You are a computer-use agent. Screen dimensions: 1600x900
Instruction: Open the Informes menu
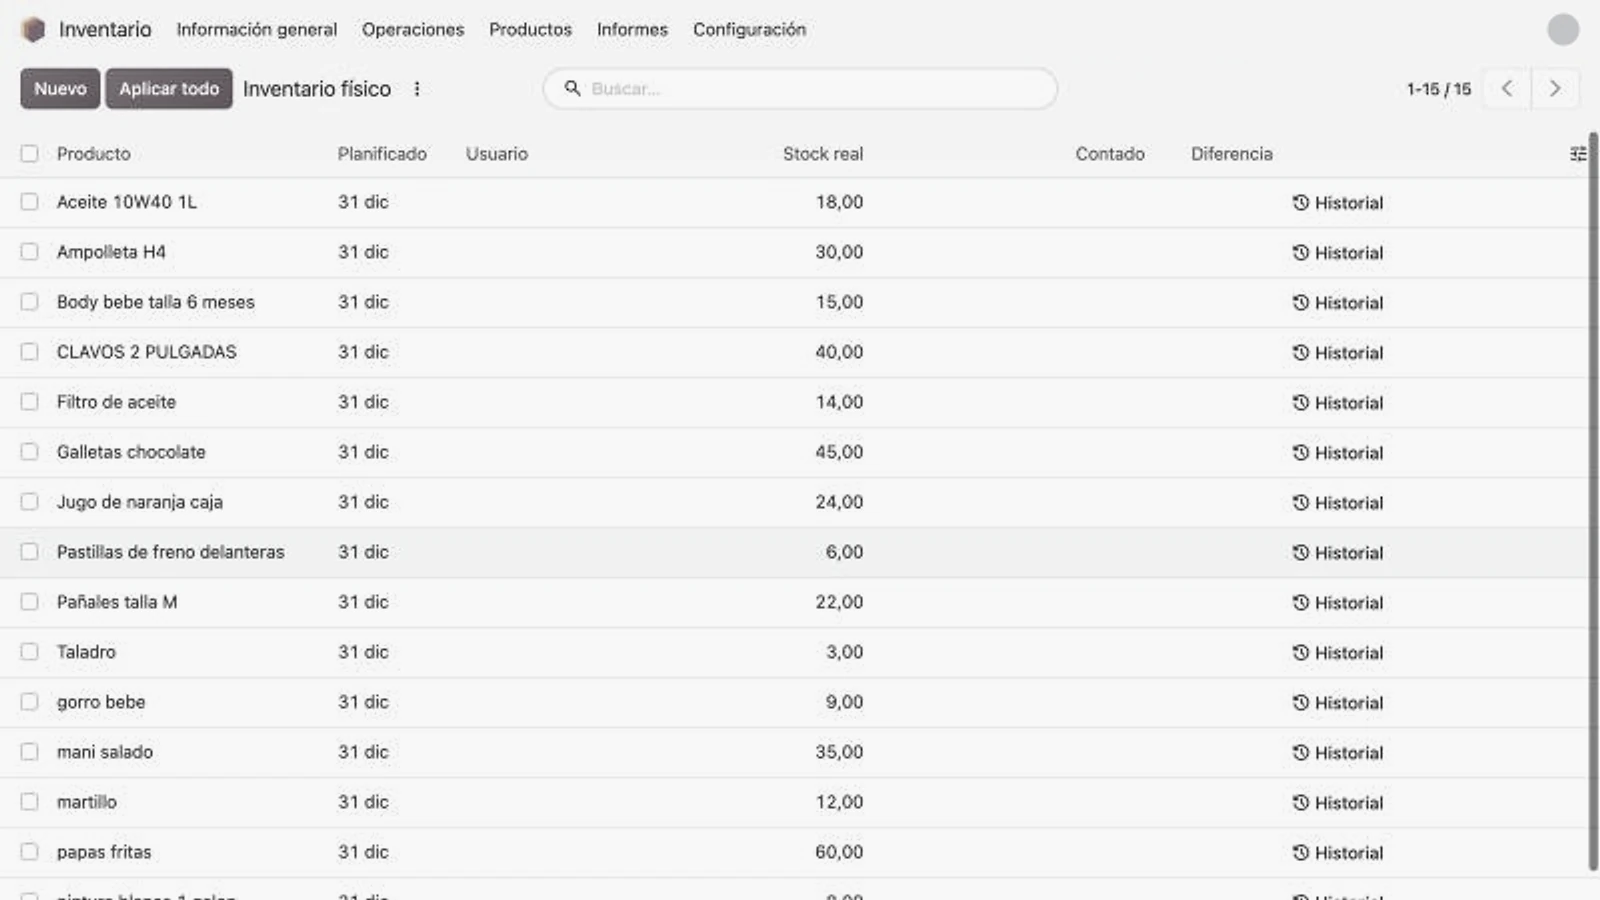[x=632, y=30]
